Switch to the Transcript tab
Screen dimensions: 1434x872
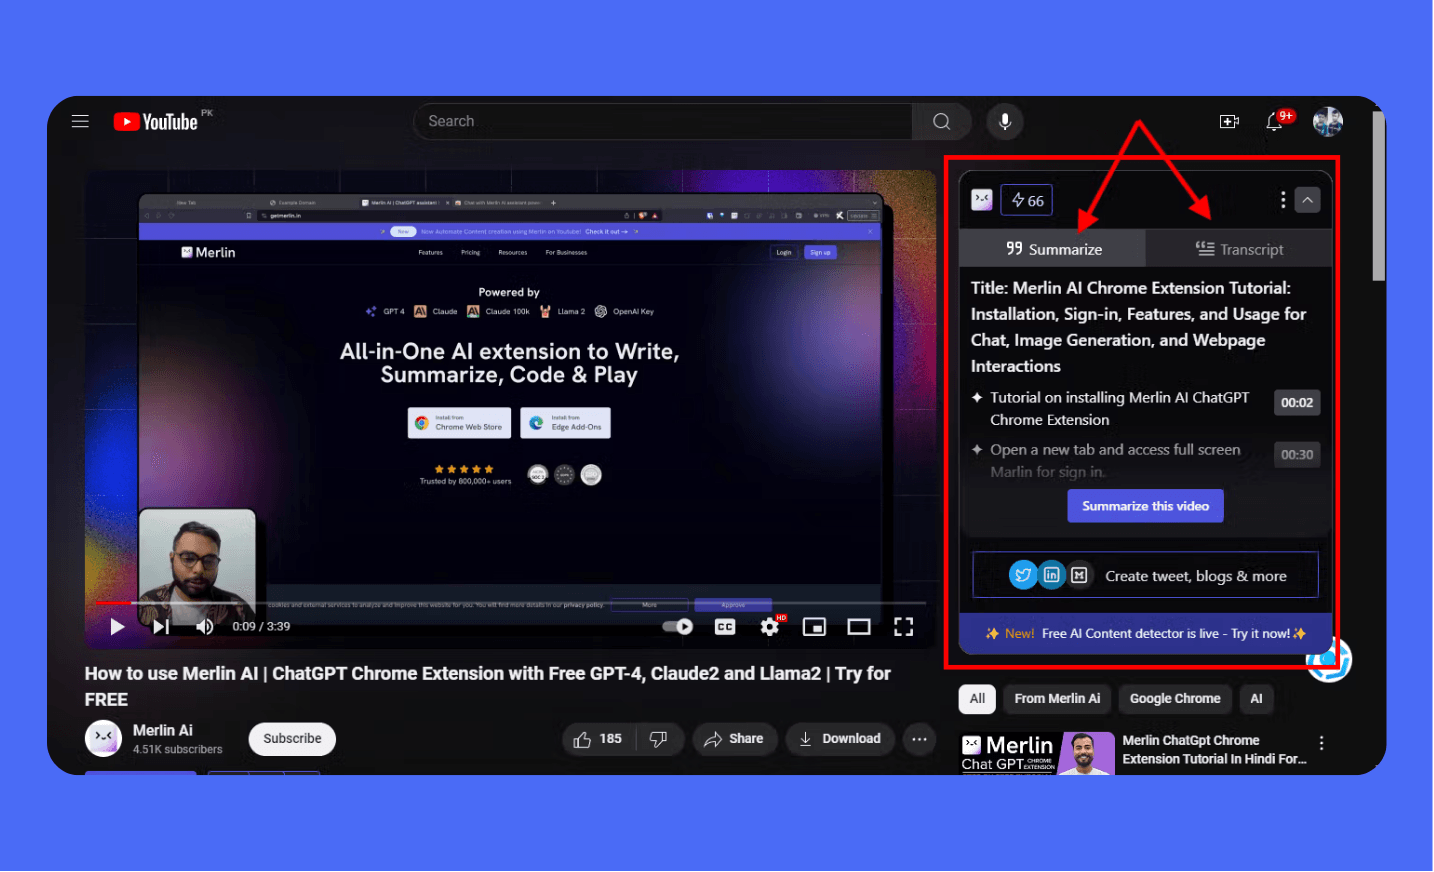[1239, 249]
